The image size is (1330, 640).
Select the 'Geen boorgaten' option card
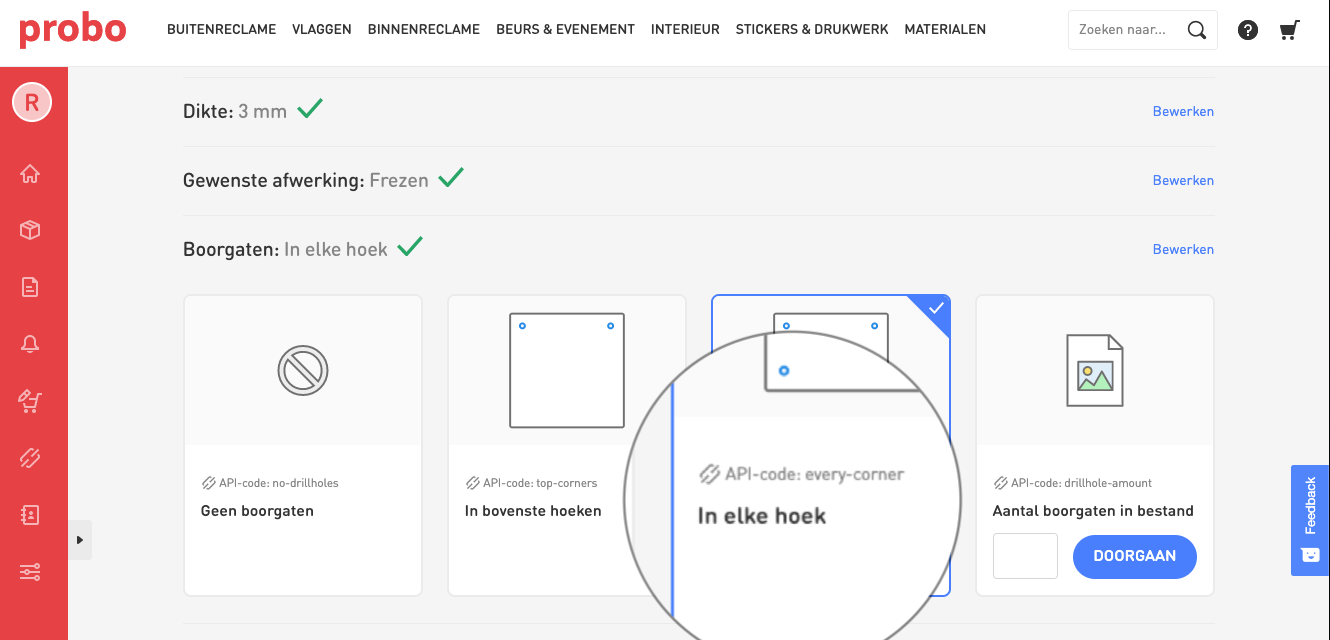pyautogui.click(x=303, y=445)
